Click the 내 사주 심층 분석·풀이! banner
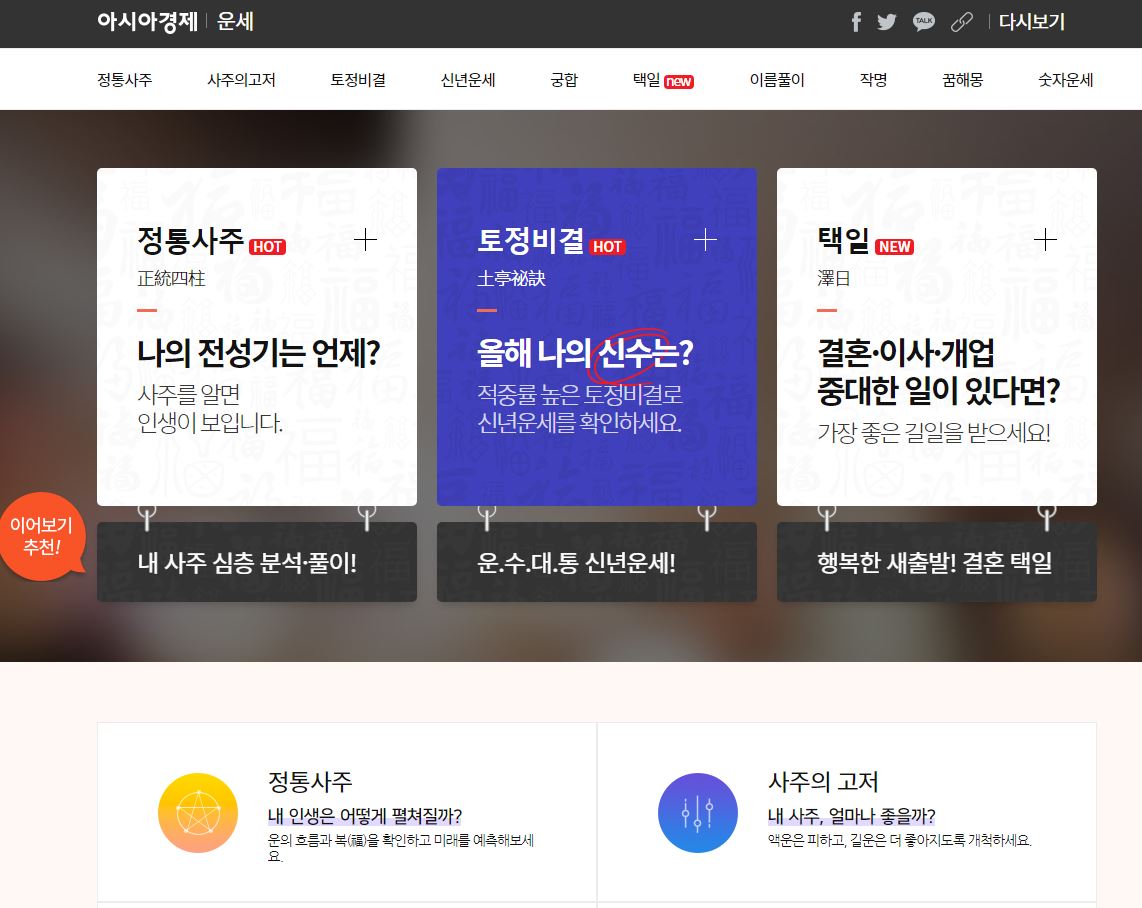Image resolution: width=1142 pixels, height=908 pixels. click(256, 562)
